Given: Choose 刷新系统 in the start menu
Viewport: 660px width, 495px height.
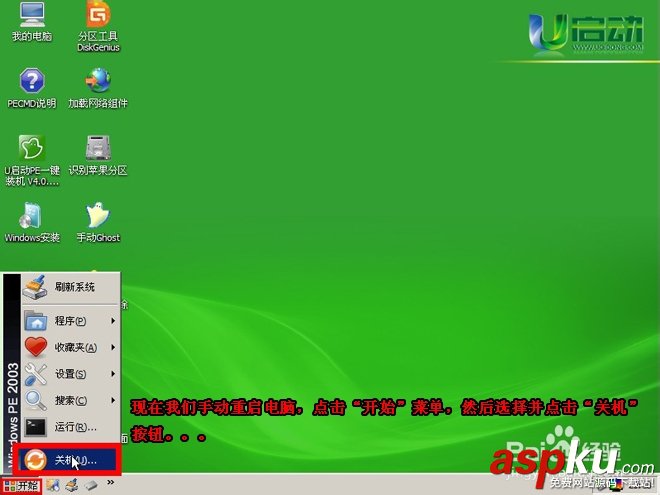Looking at the screenshot, I should pos(71,287).
